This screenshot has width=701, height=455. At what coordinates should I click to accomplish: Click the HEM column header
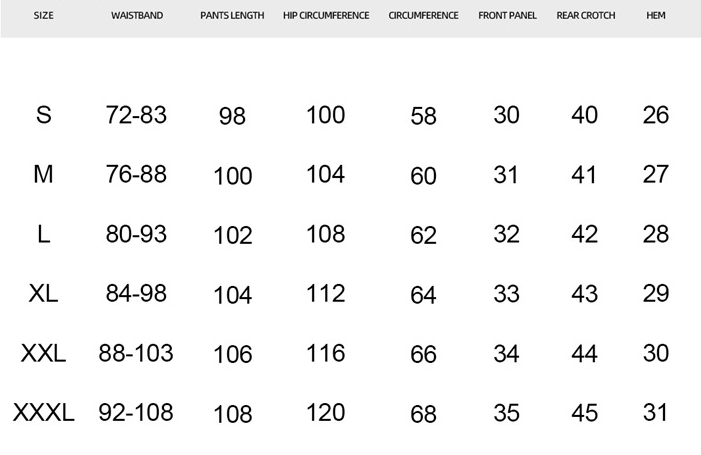656,16
